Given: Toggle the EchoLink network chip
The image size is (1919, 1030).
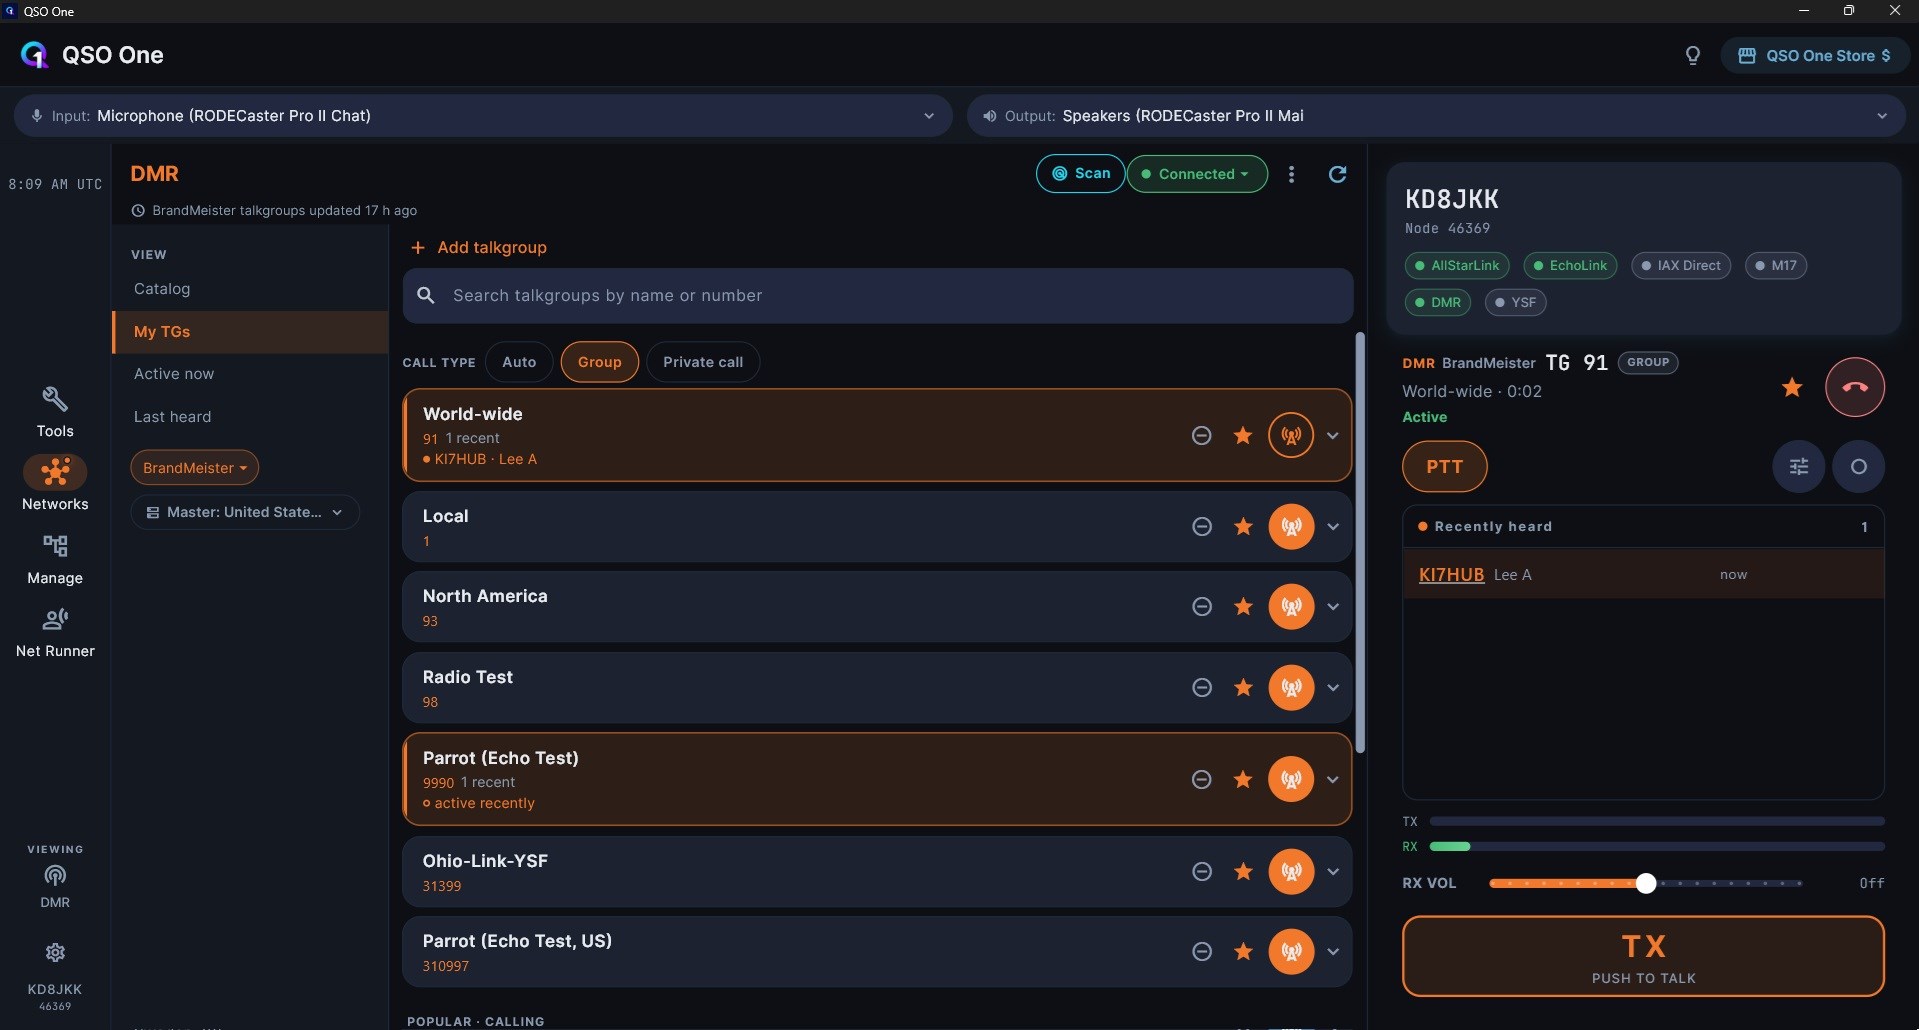Looking at the screenshot, I should coord(1570,265).
